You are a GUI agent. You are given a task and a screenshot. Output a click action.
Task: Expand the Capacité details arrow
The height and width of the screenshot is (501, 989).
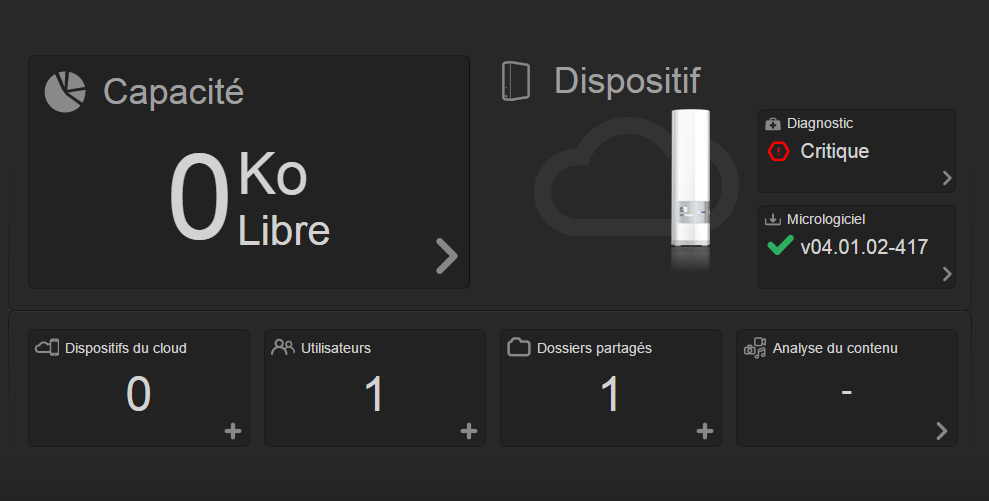click(447, 256)
